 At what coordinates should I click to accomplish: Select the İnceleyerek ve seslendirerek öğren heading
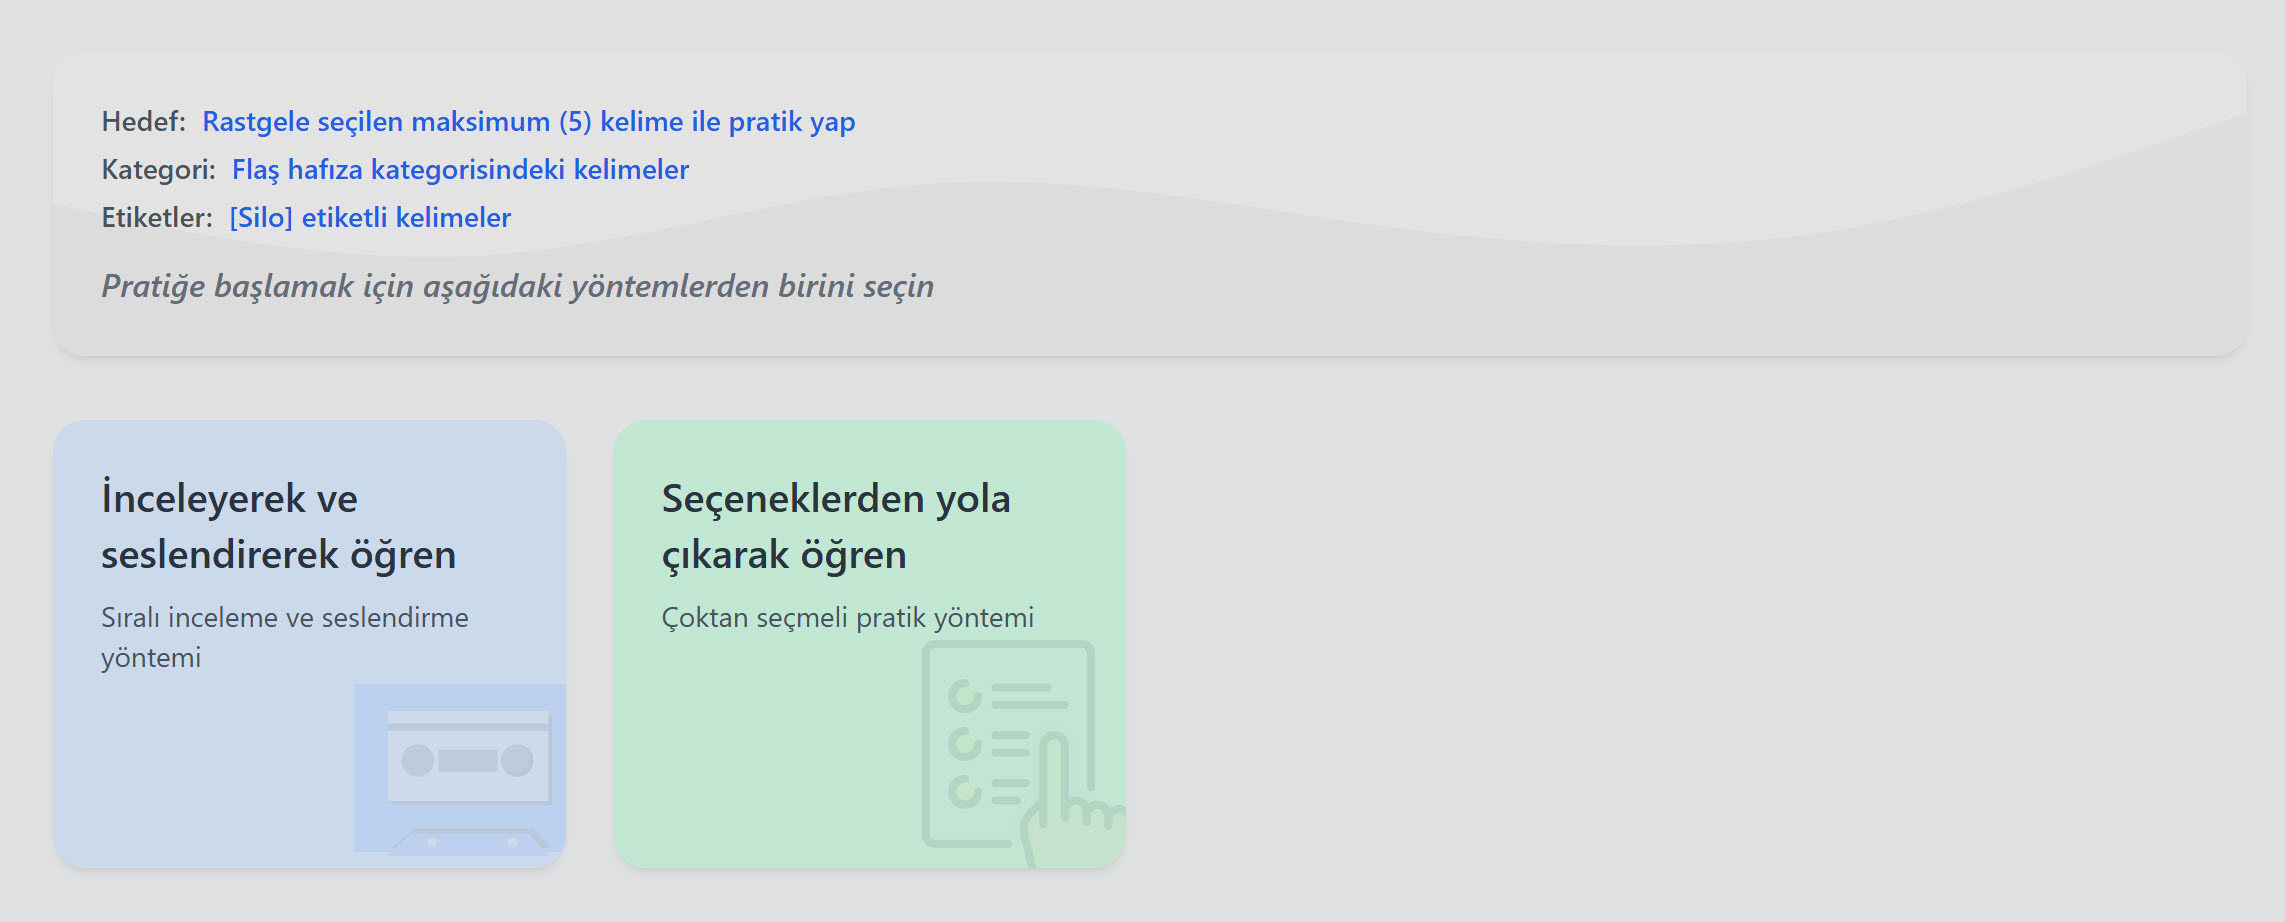coord(278,526)
